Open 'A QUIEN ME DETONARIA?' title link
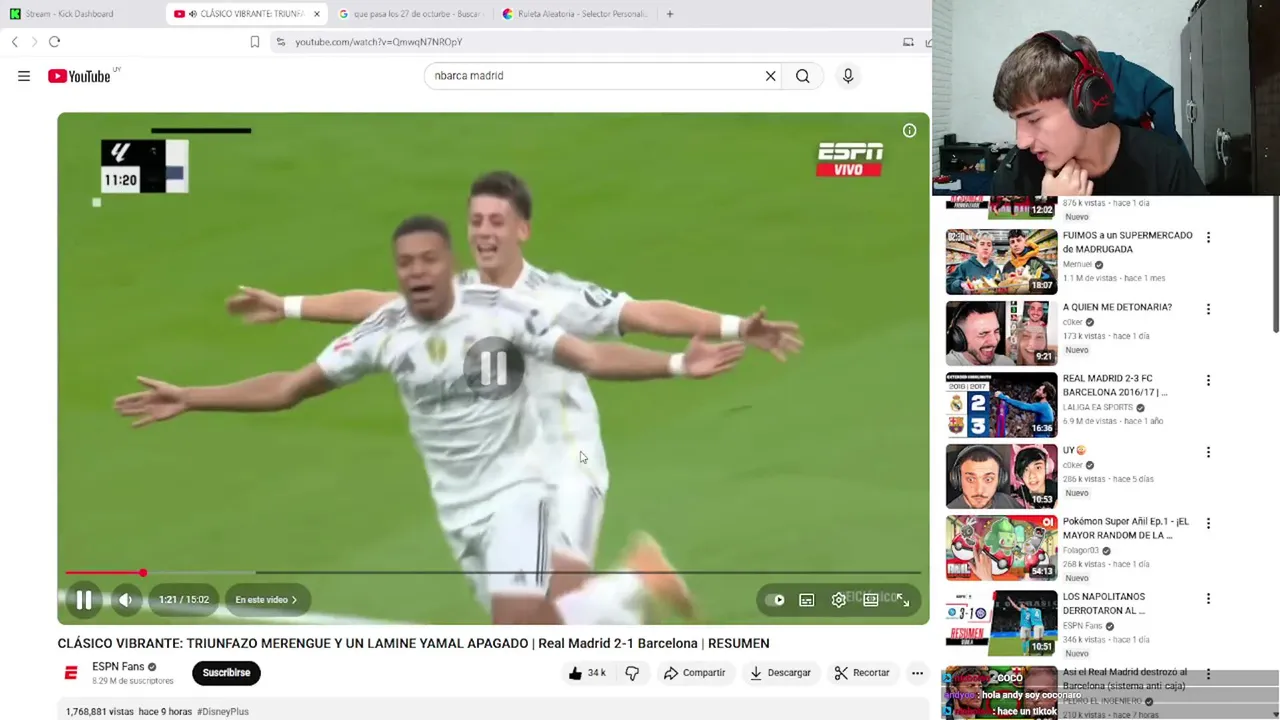The height and width of the screenshot is (720, 1280). (x=1117, y=307)
